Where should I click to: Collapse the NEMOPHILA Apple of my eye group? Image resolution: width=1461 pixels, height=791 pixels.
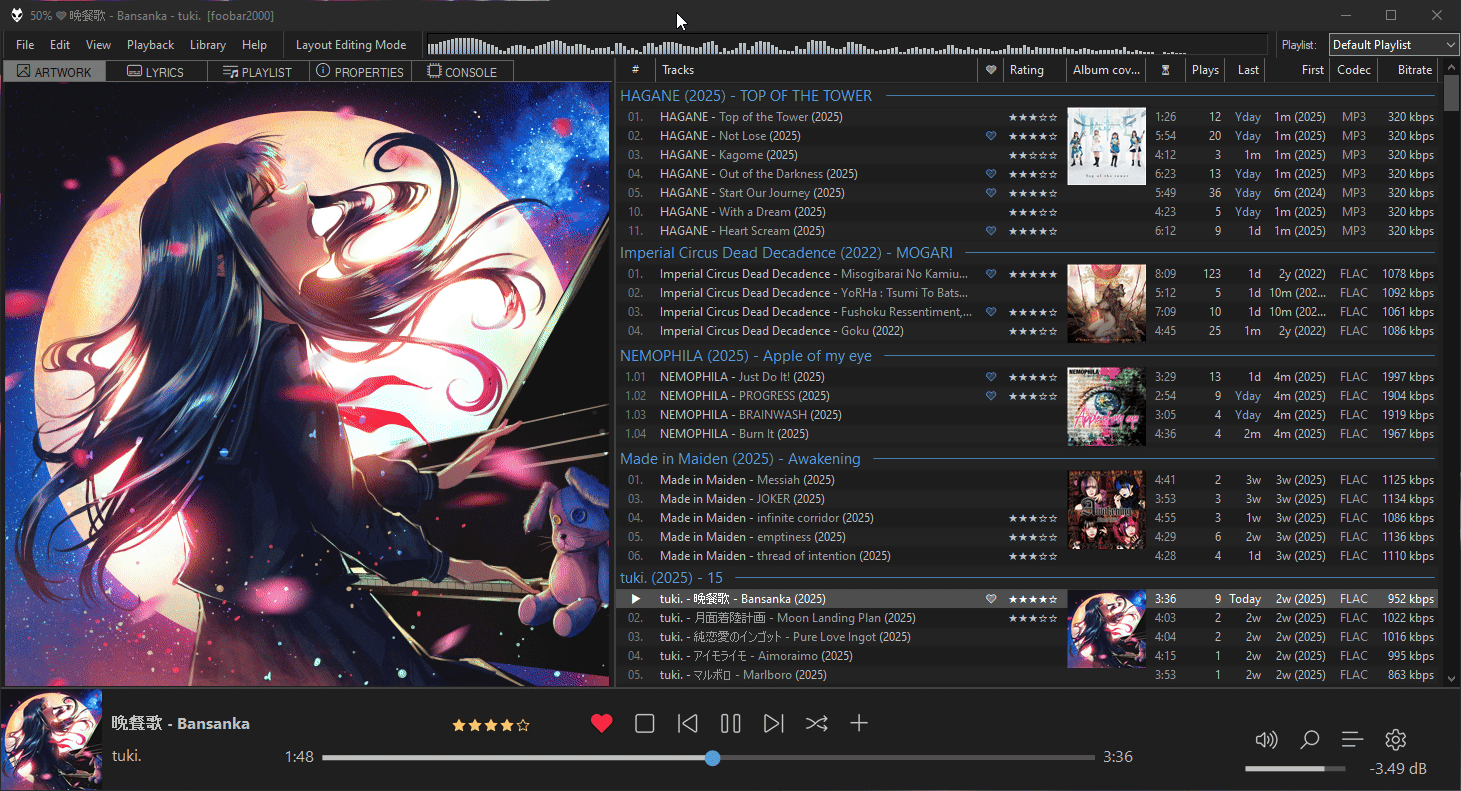coord(746,356)
